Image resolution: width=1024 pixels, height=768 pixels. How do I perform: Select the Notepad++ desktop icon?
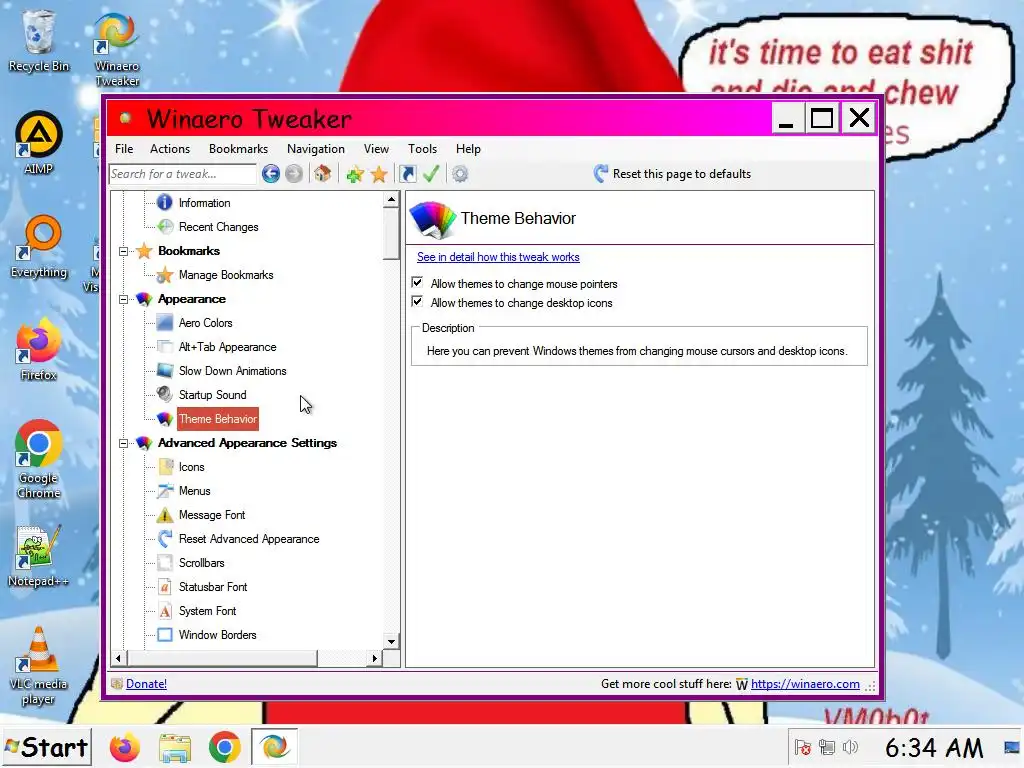(x=38, y=556)
